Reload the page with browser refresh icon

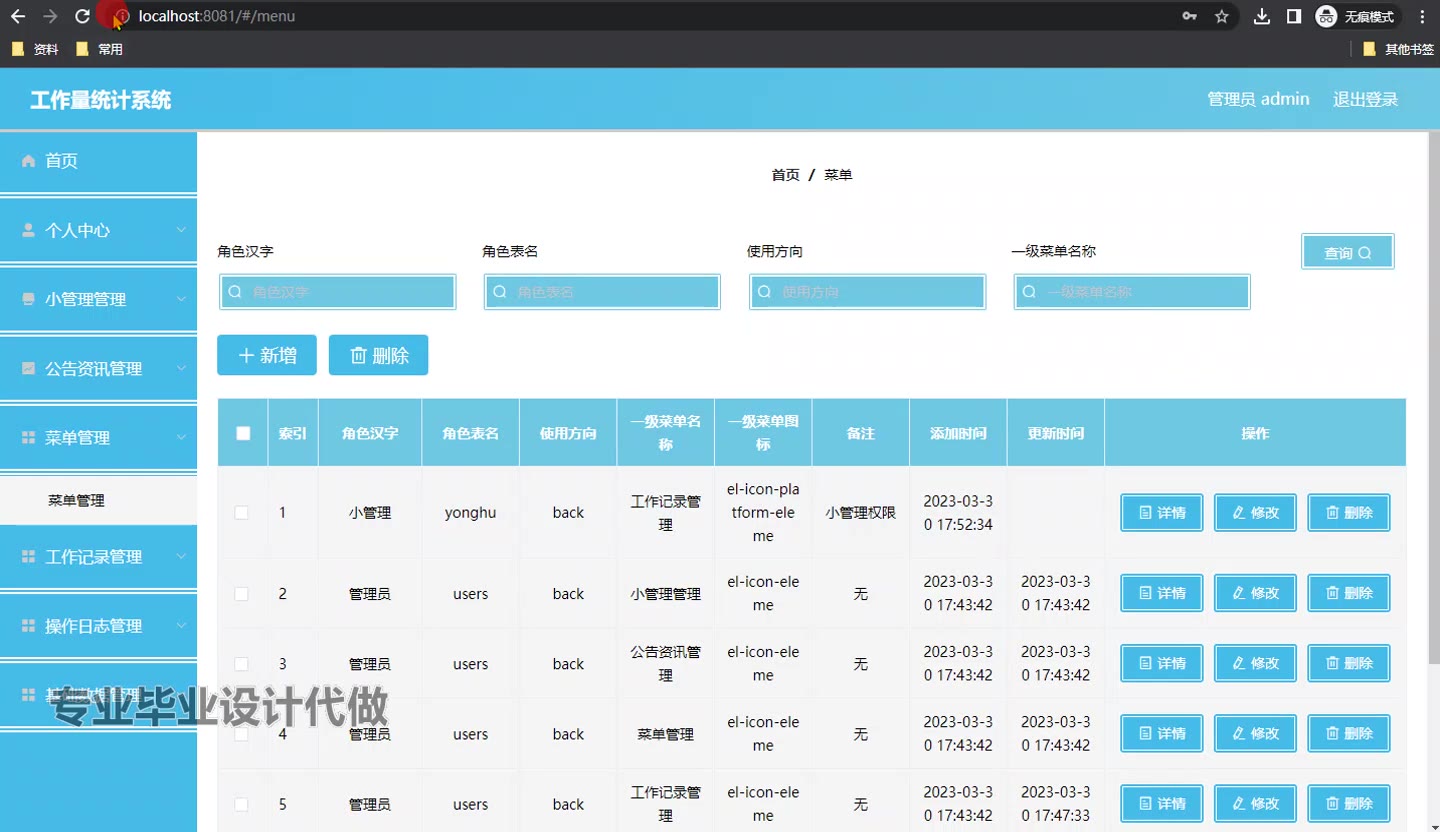pos(82,16)
